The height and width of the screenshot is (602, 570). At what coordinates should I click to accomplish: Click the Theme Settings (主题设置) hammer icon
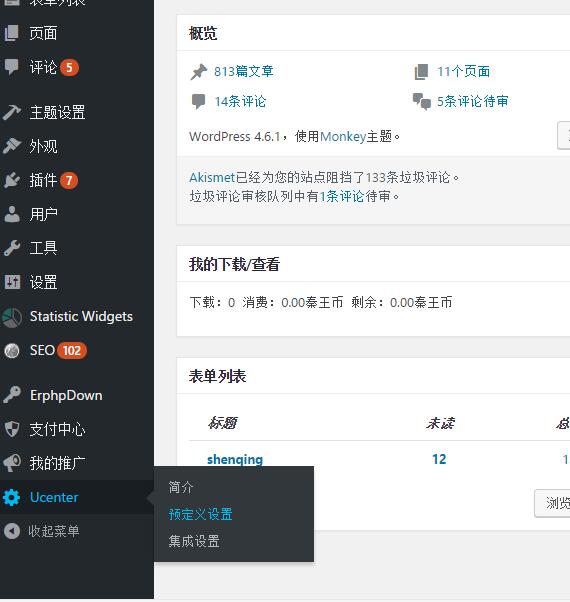tap(12, 112)
